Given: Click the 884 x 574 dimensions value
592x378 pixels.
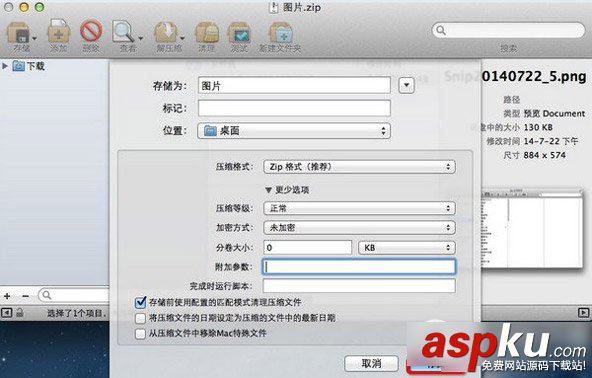Looking at the screenshot, I should pos(544,155).
